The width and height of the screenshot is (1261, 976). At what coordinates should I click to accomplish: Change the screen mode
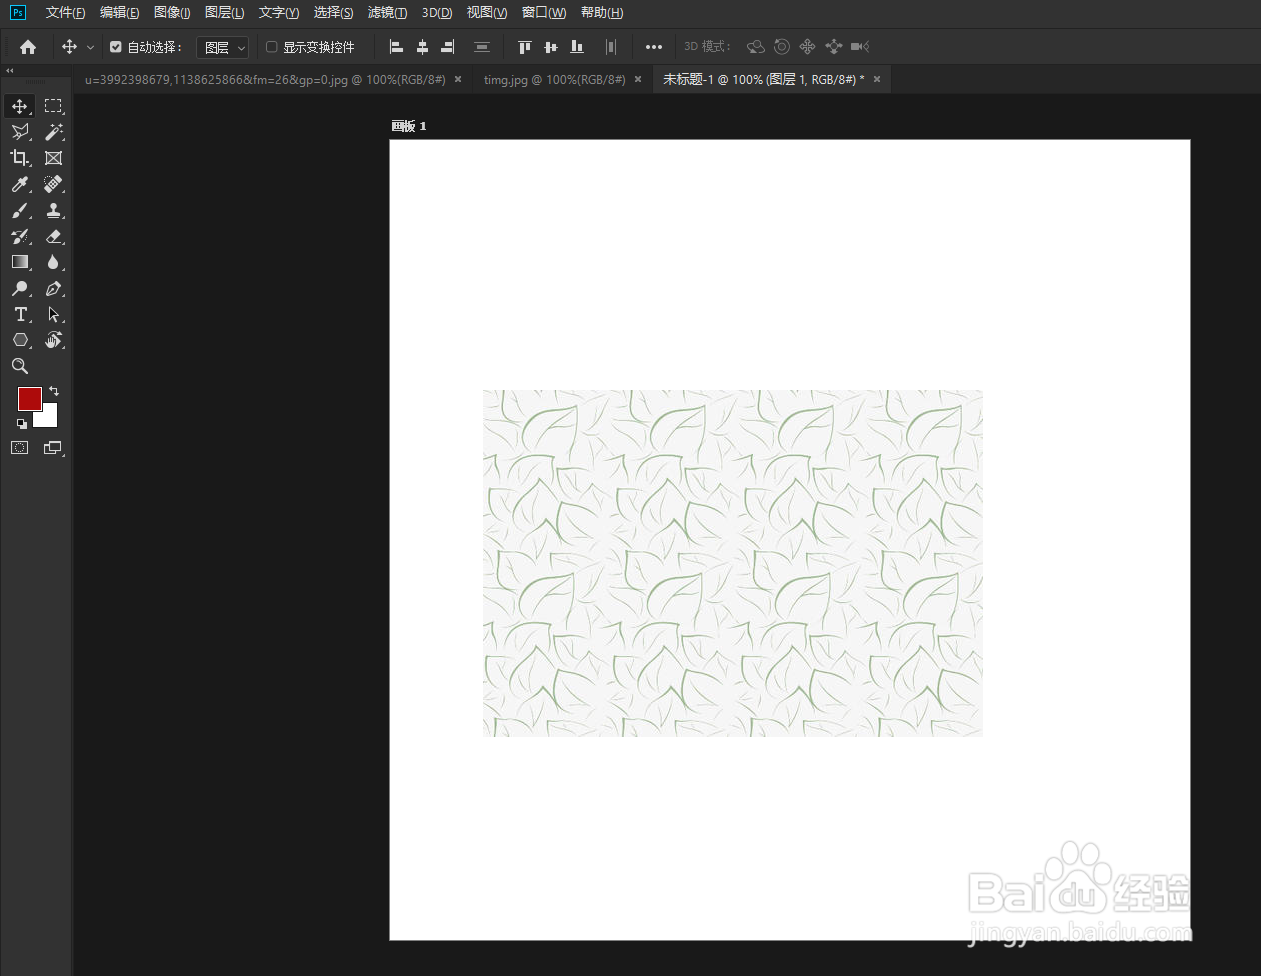coord(54,448)
